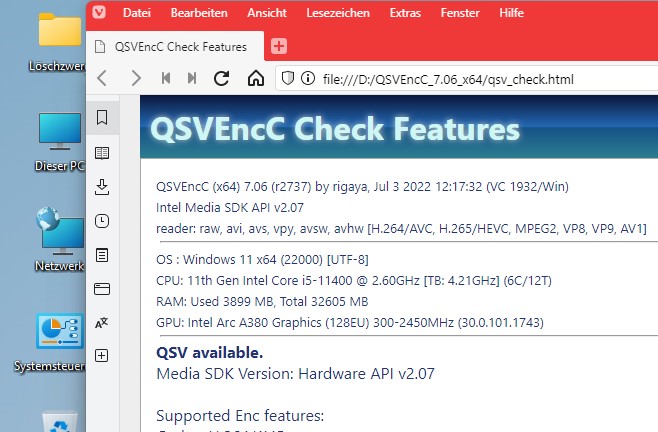The height and width of the screenshot is (432, 658).
Task: Go forward one page
Action: [x=136, y=78]
